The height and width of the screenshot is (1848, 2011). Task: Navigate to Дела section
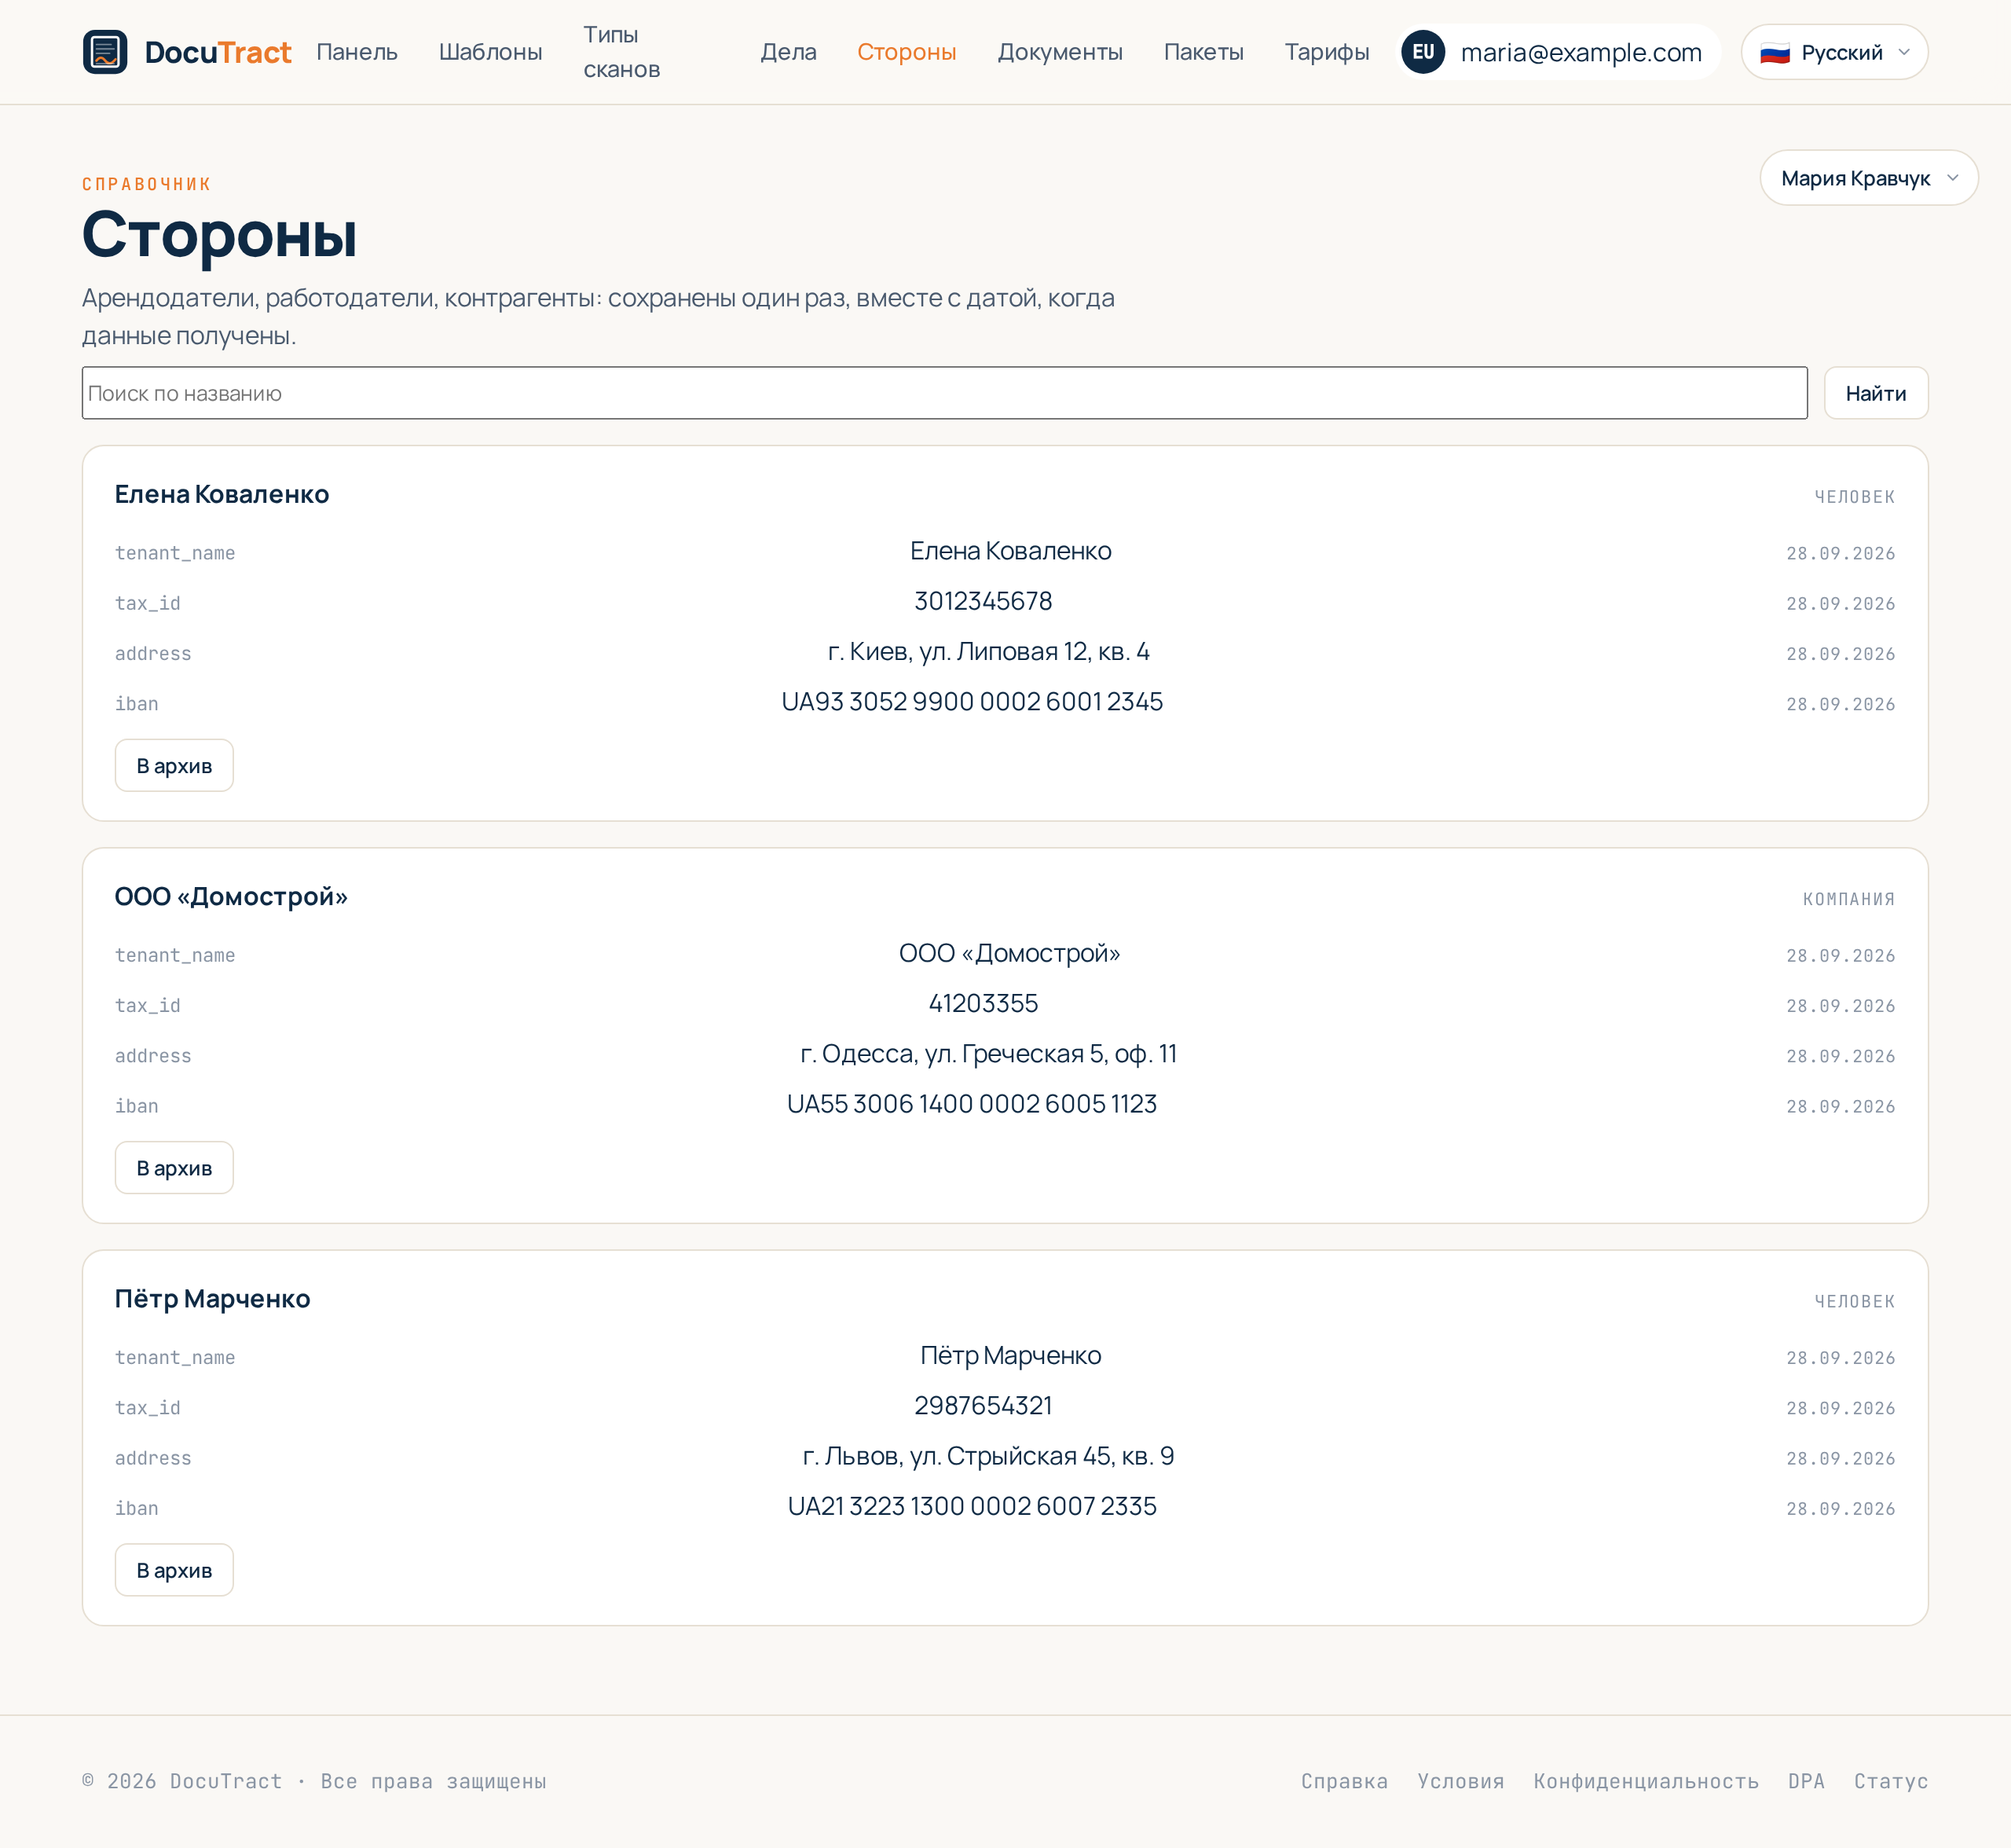788,52
